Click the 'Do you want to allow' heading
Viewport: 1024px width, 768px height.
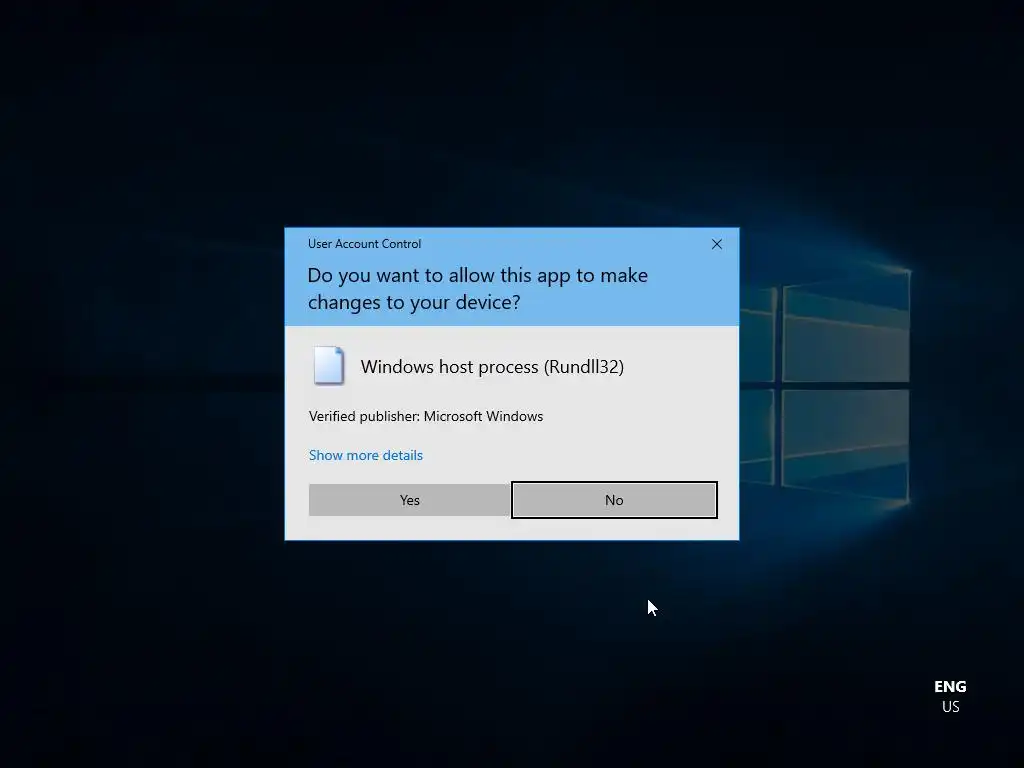pyautogui.click(x=477, y=289)
